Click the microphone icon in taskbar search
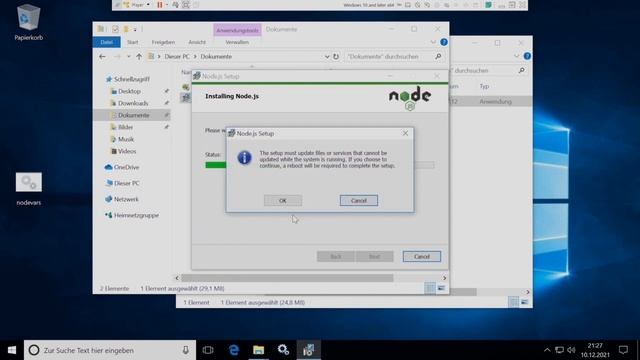 [x=185, y=350]
